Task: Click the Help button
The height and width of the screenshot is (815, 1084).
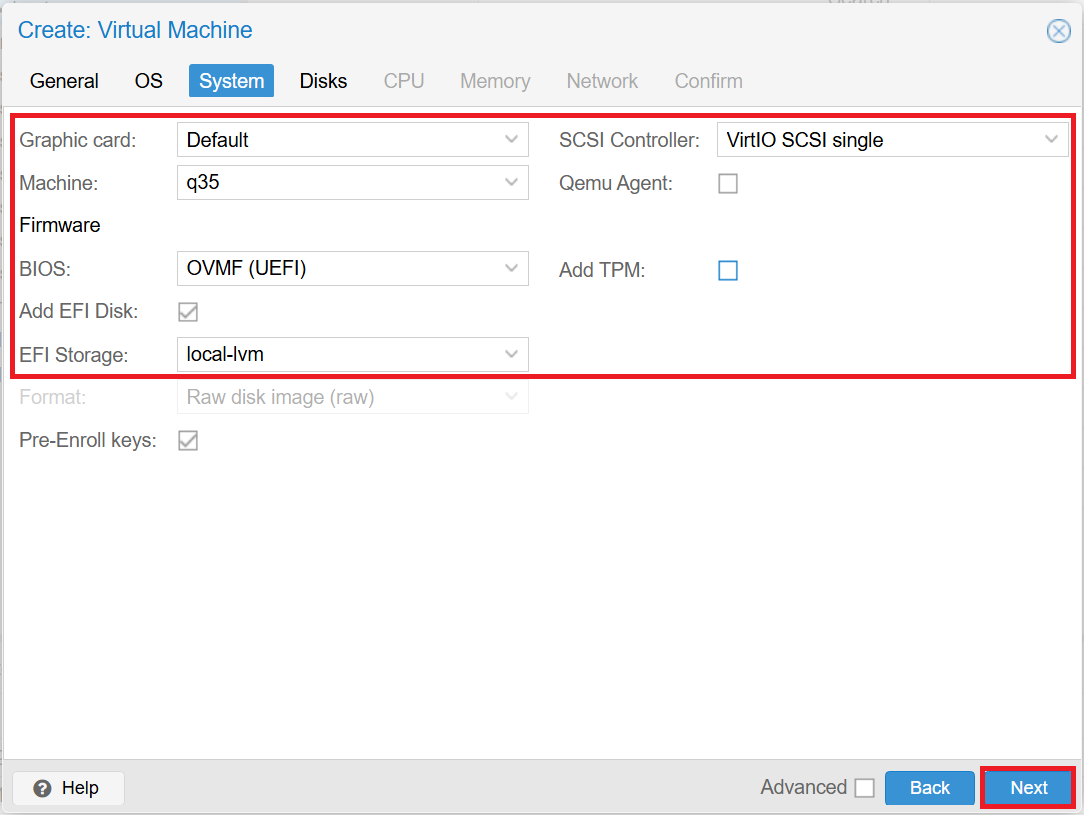Action: click(67, 788)
